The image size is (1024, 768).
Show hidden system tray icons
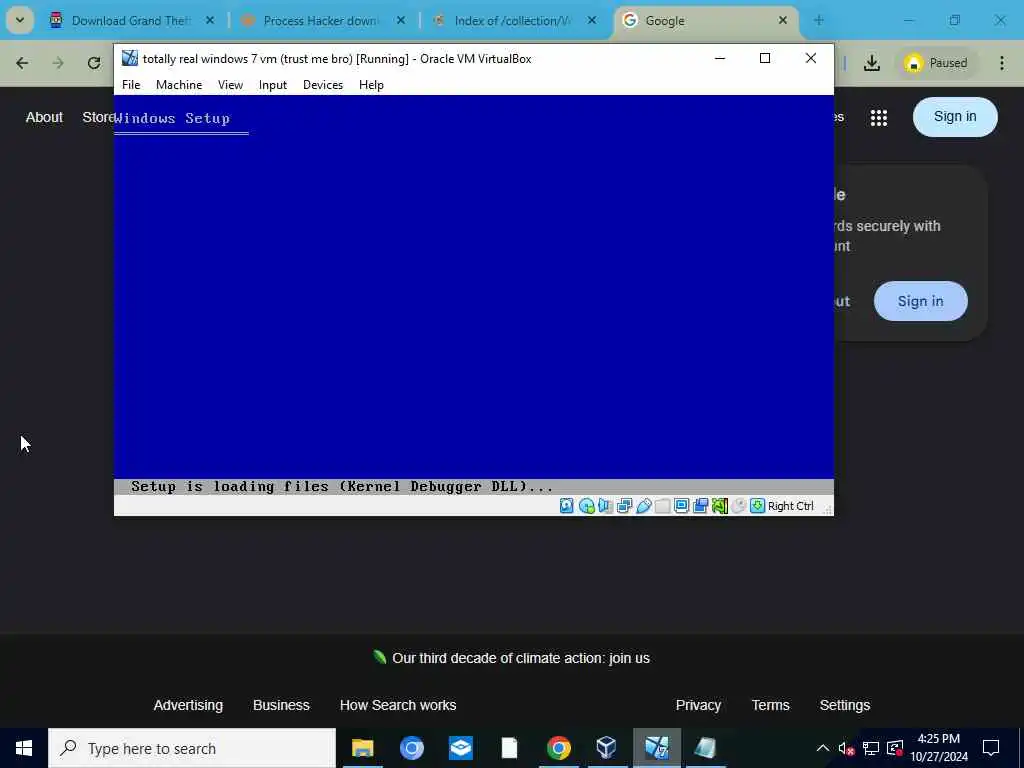pyautogui.click(x=823, y=748)
